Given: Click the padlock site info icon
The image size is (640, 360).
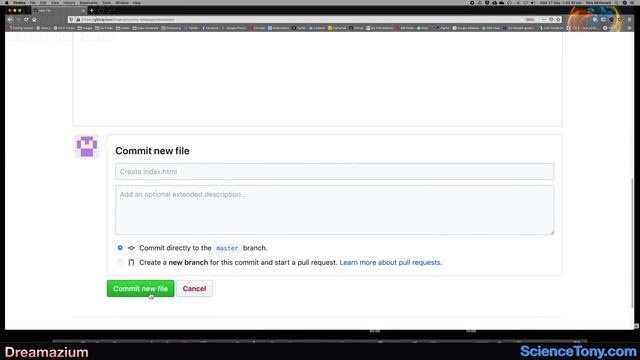Looking at the screenshot, I should pyautogui.click(x=78, y=20).
